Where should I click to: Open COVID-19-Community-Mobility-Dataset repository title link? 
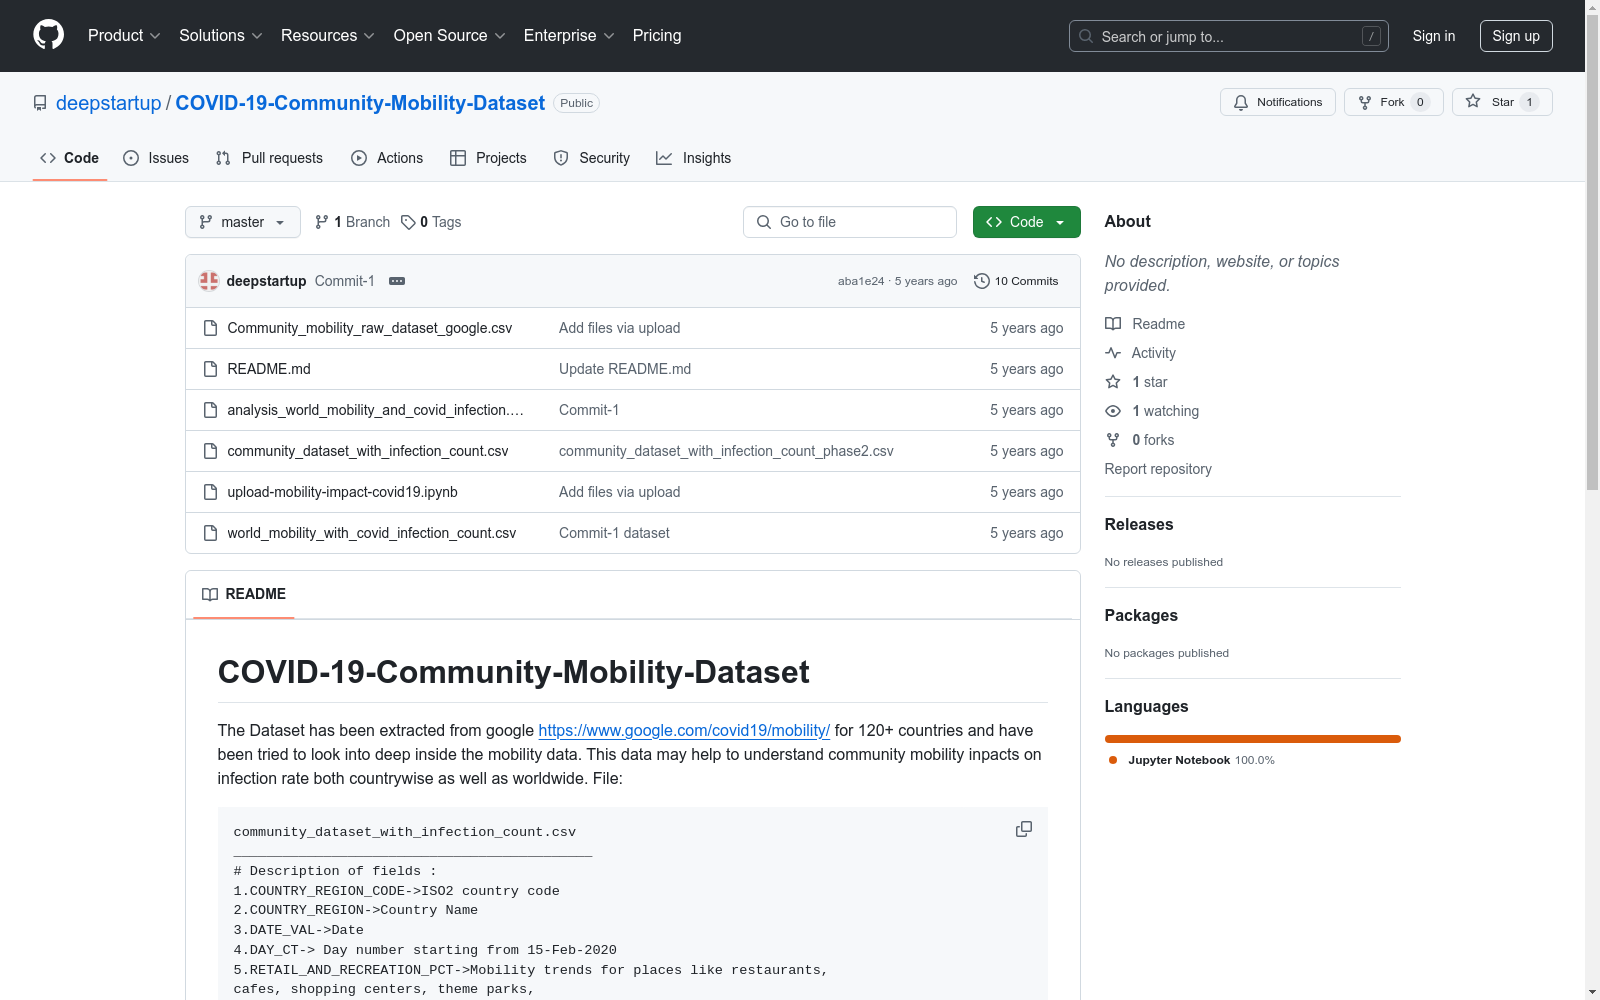(x=360, y=103)
